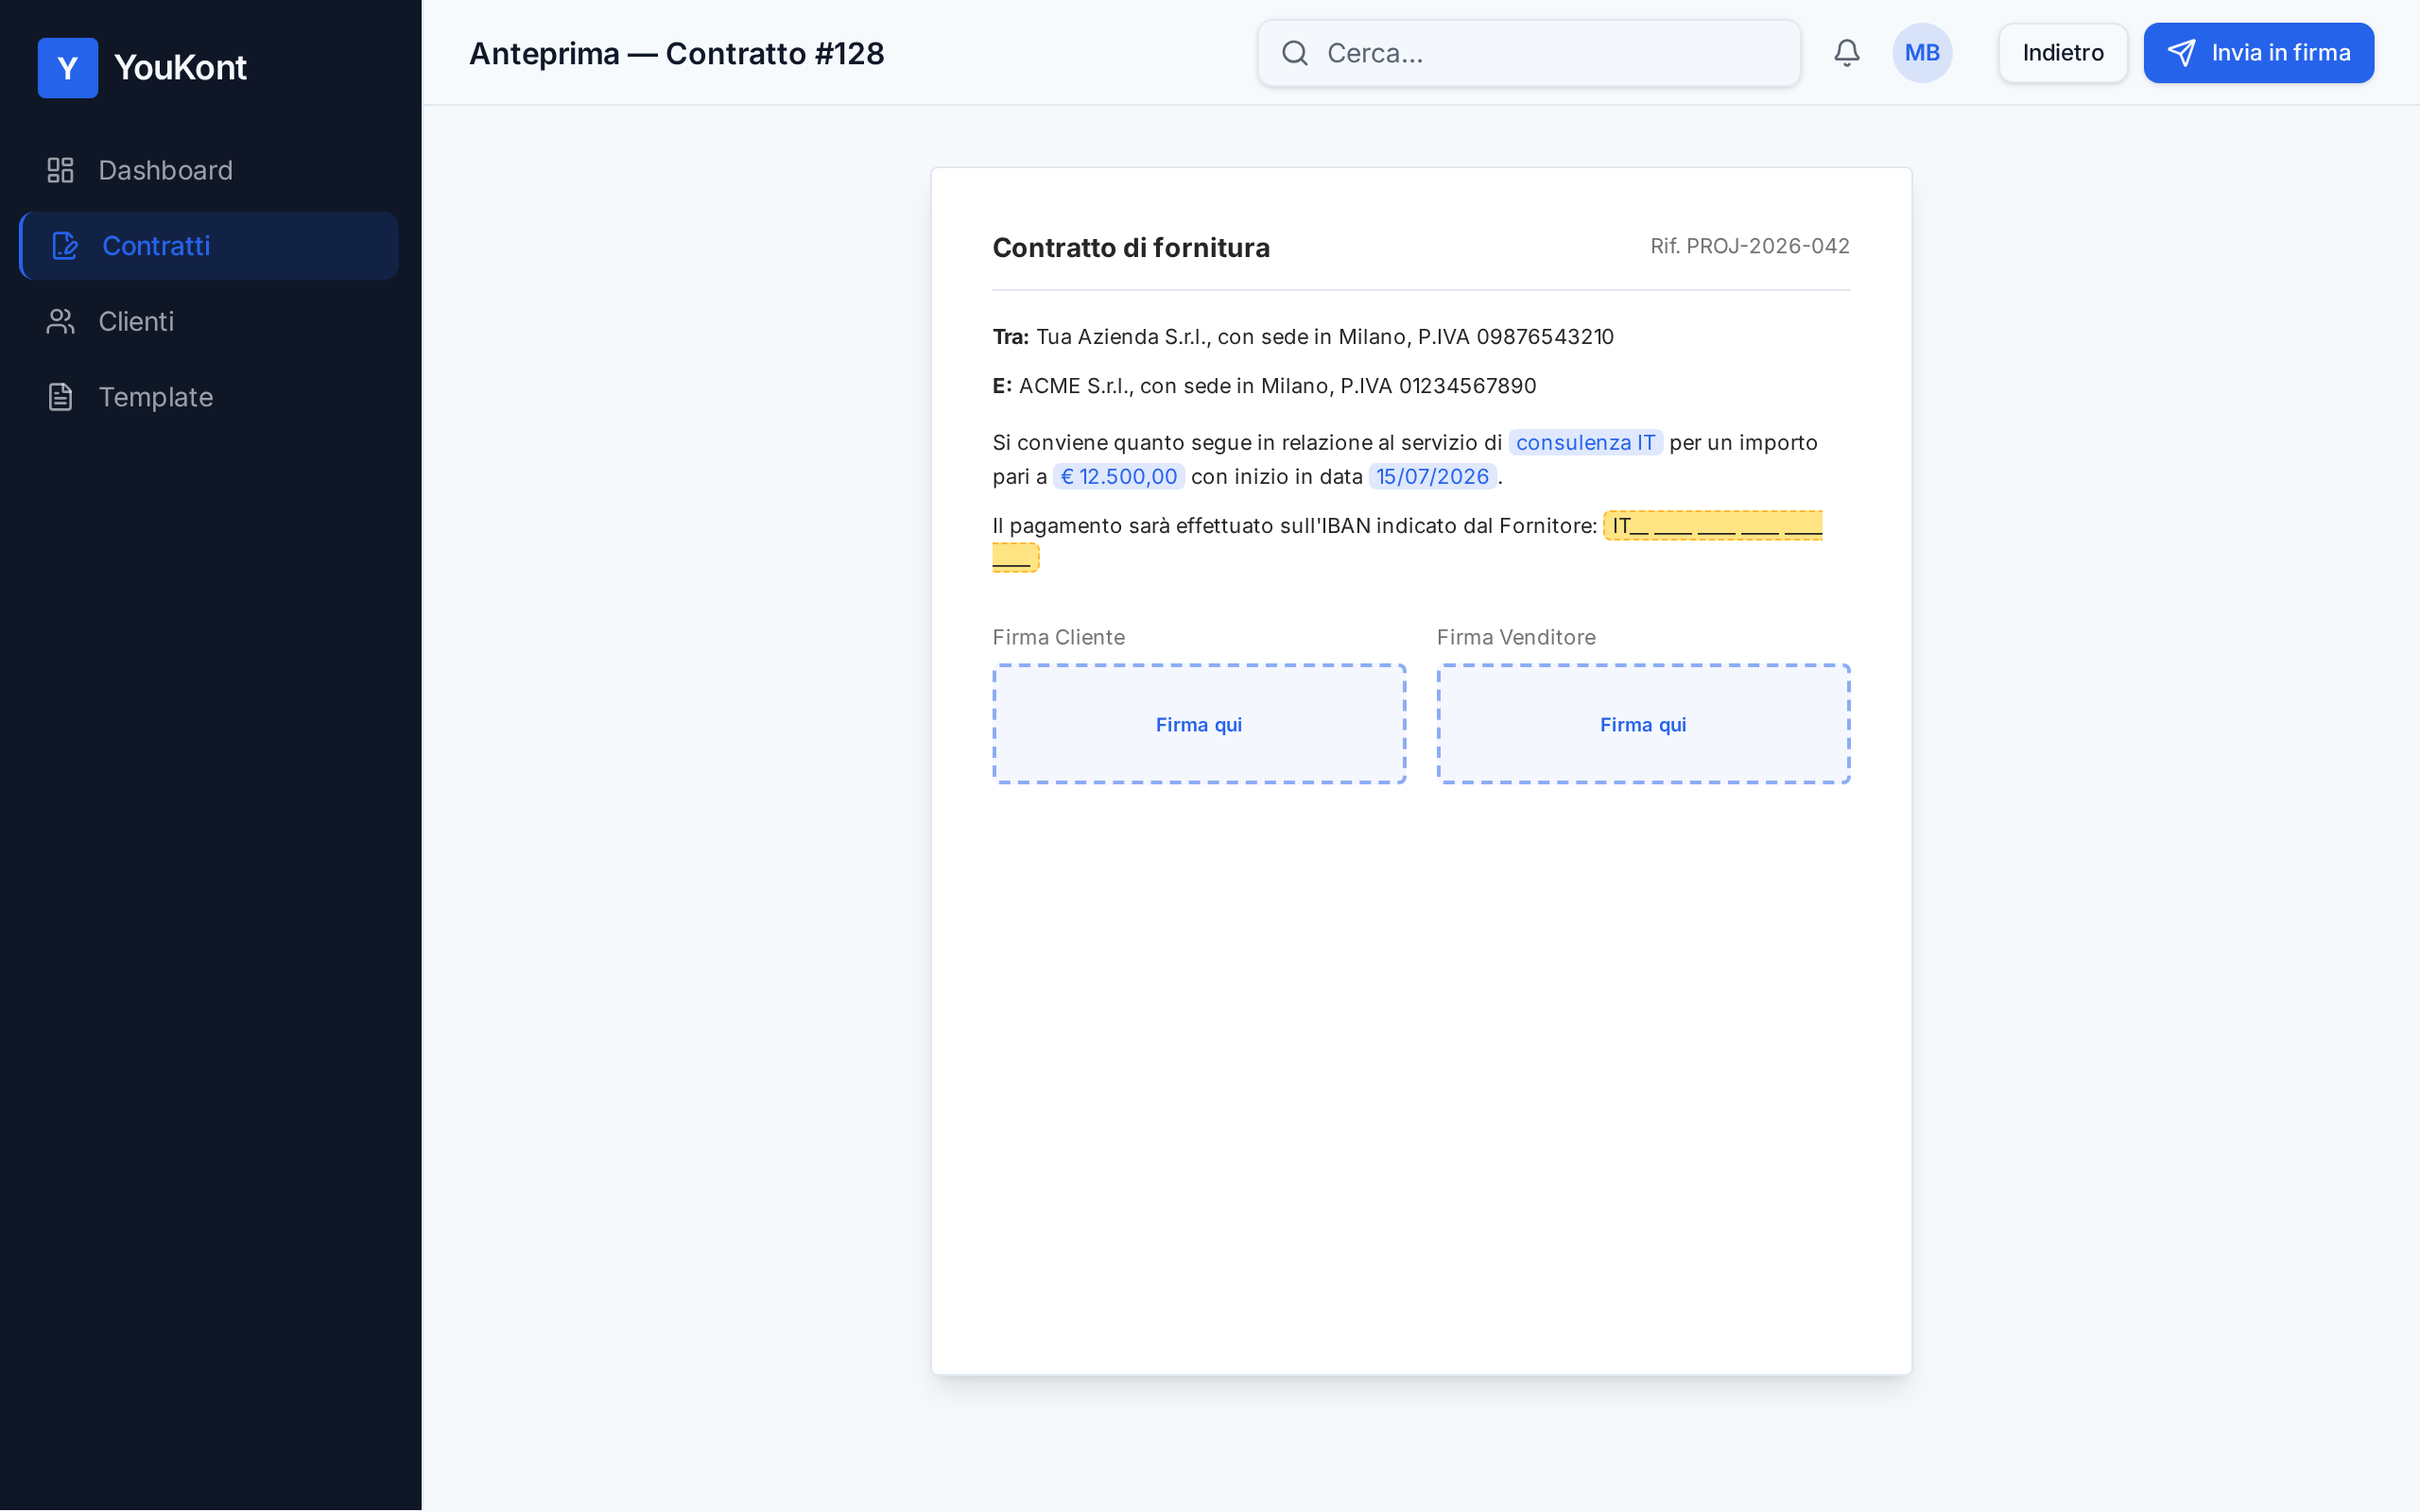Click the Firma Venditore label
Screen dimensions: 2420x1512
tap(1516, 637)
